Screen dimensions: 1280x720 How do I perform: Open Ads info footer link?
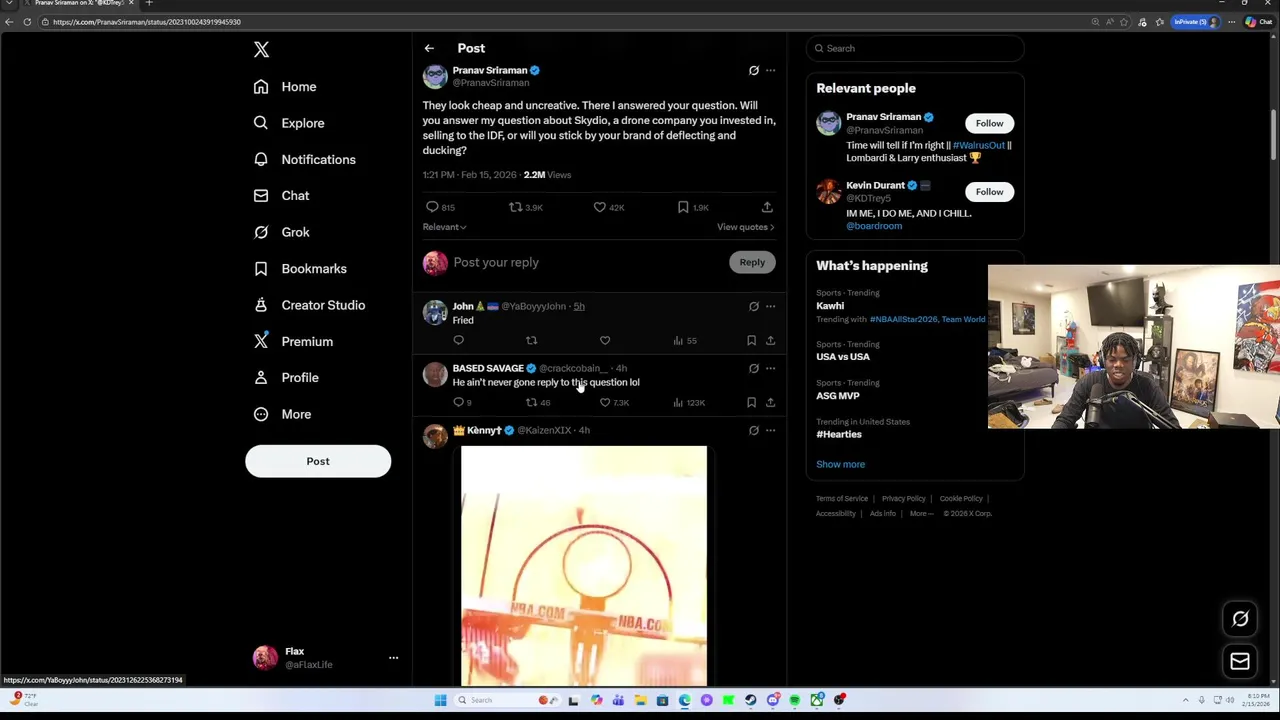pos(883,514)
